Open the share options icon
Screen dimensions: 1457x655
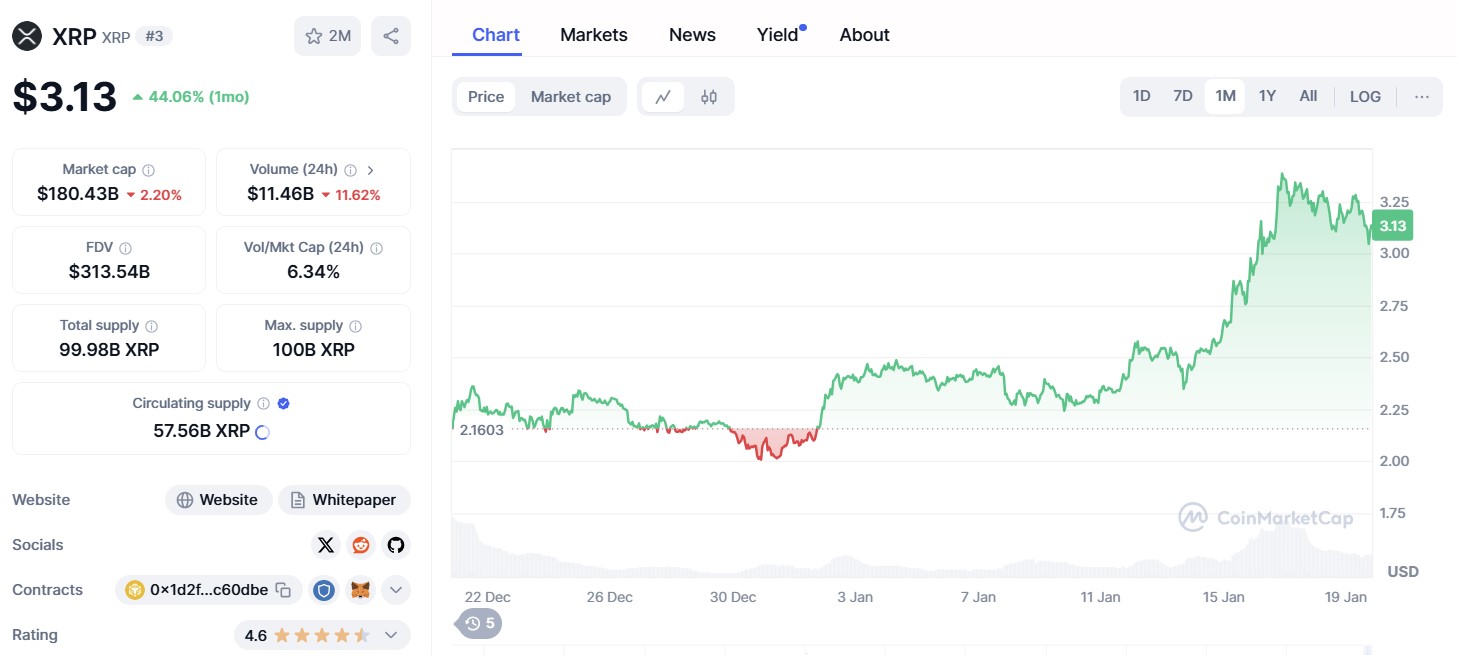pos(391,37)
